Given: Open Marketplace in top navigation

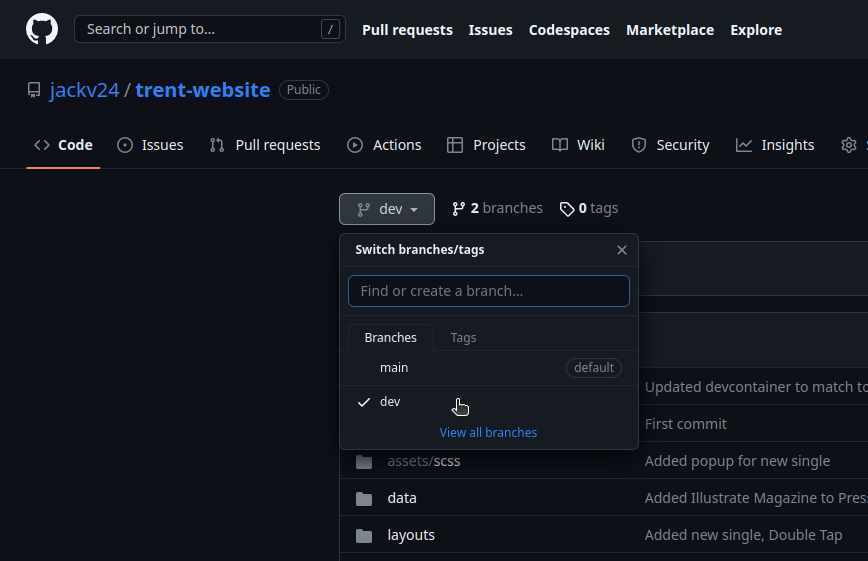Looking at the screenshot, I should coord(670,30).
